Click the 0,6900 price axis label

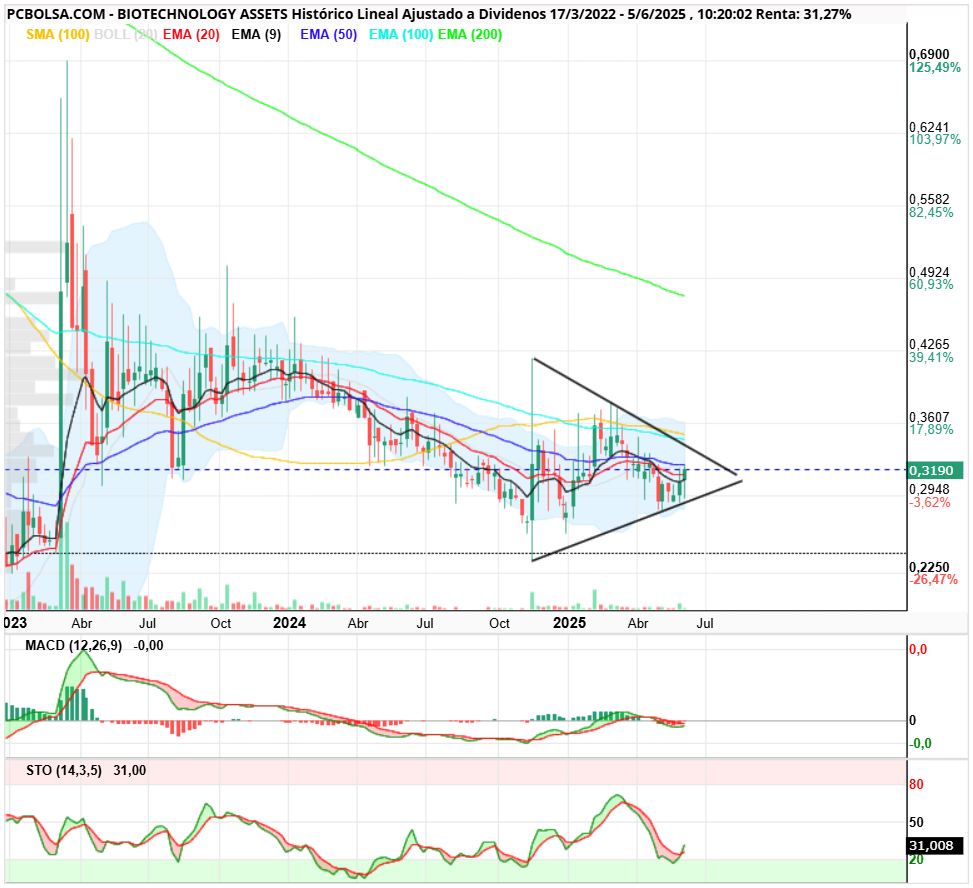(929, 55)
